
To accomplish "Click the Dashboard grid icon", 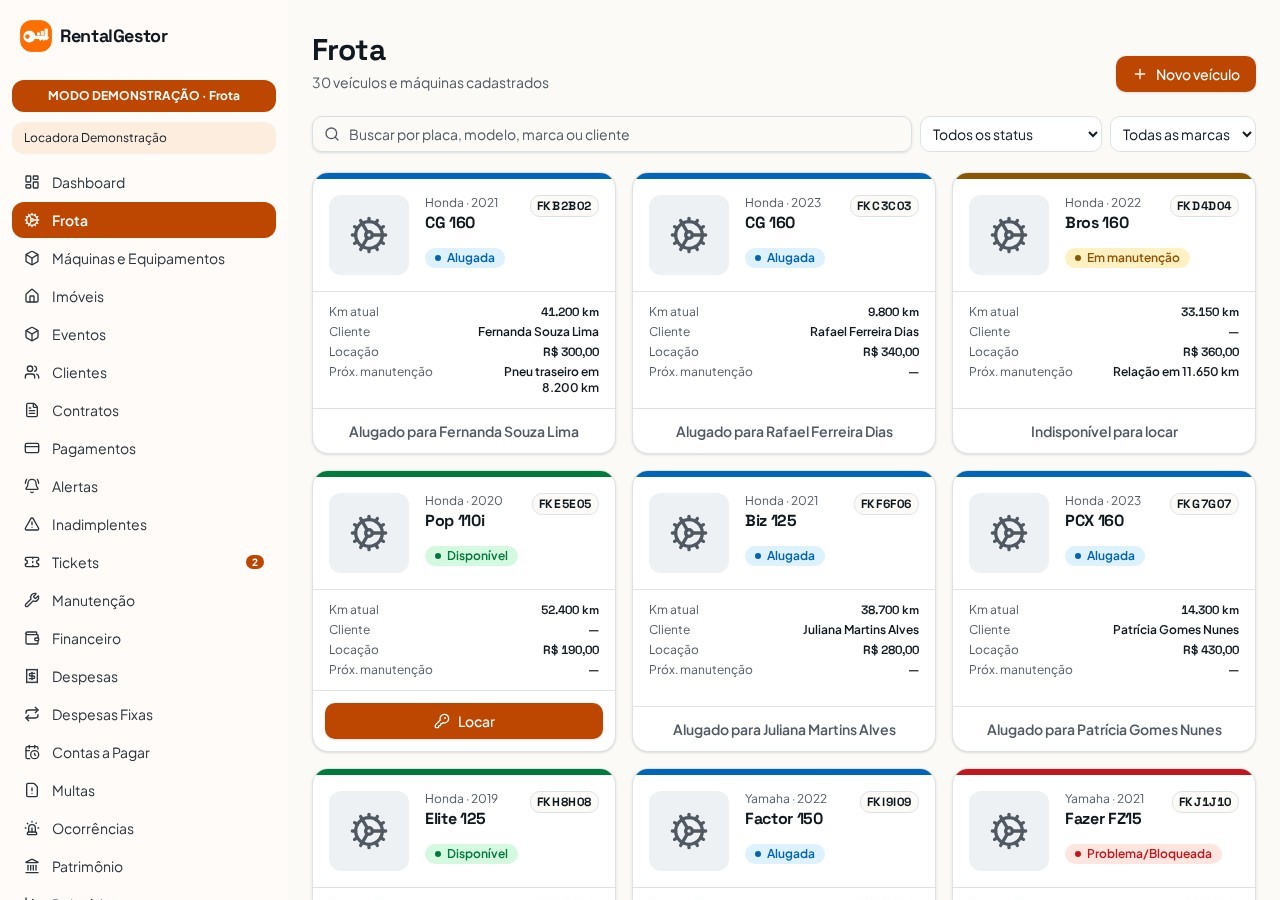I will (x=32, y=182).
